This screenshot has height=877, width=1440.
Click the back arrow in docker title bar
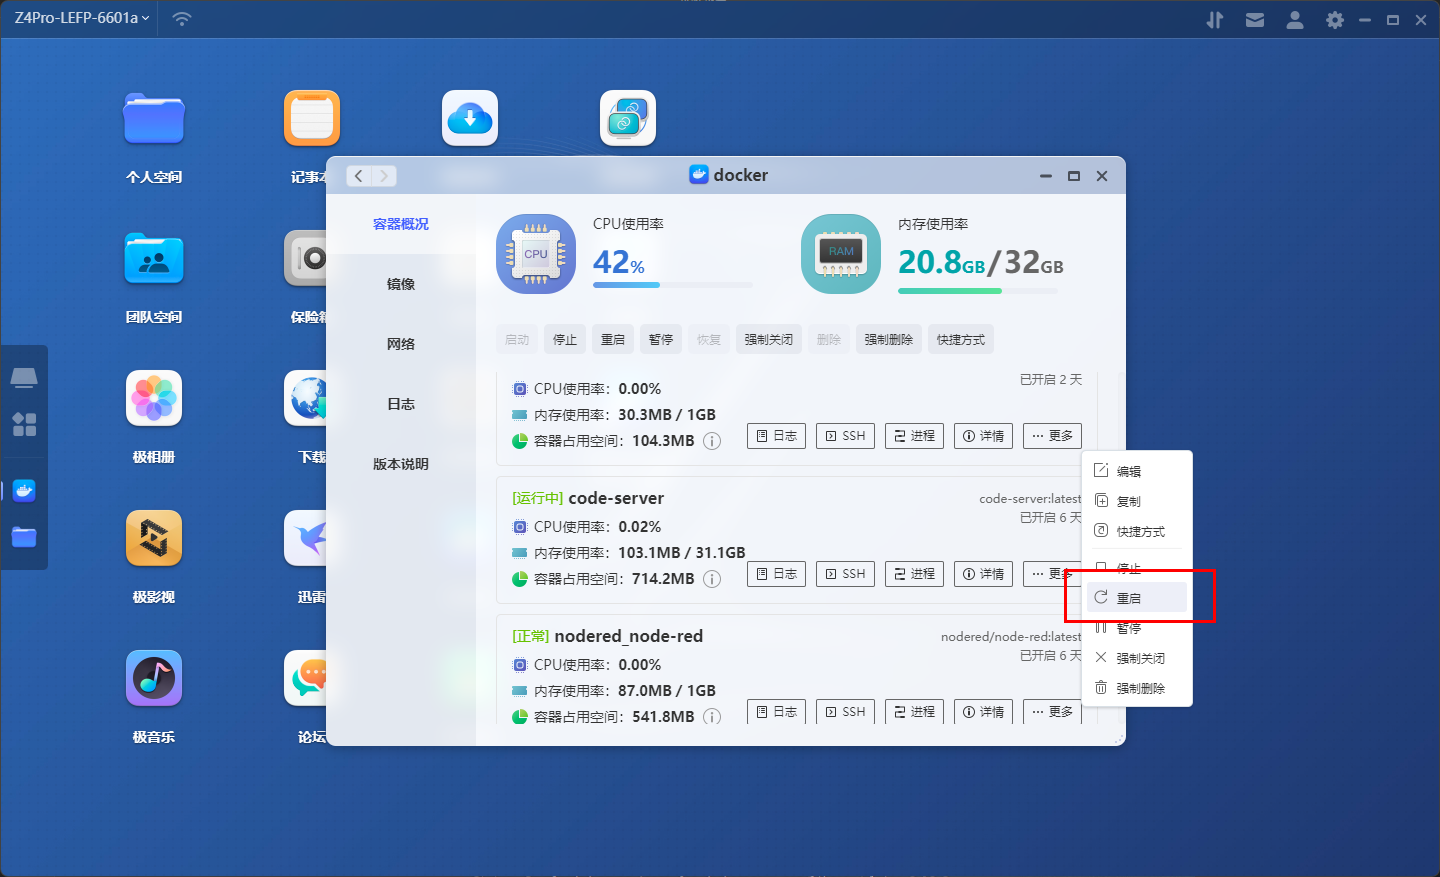click(359, 176)
